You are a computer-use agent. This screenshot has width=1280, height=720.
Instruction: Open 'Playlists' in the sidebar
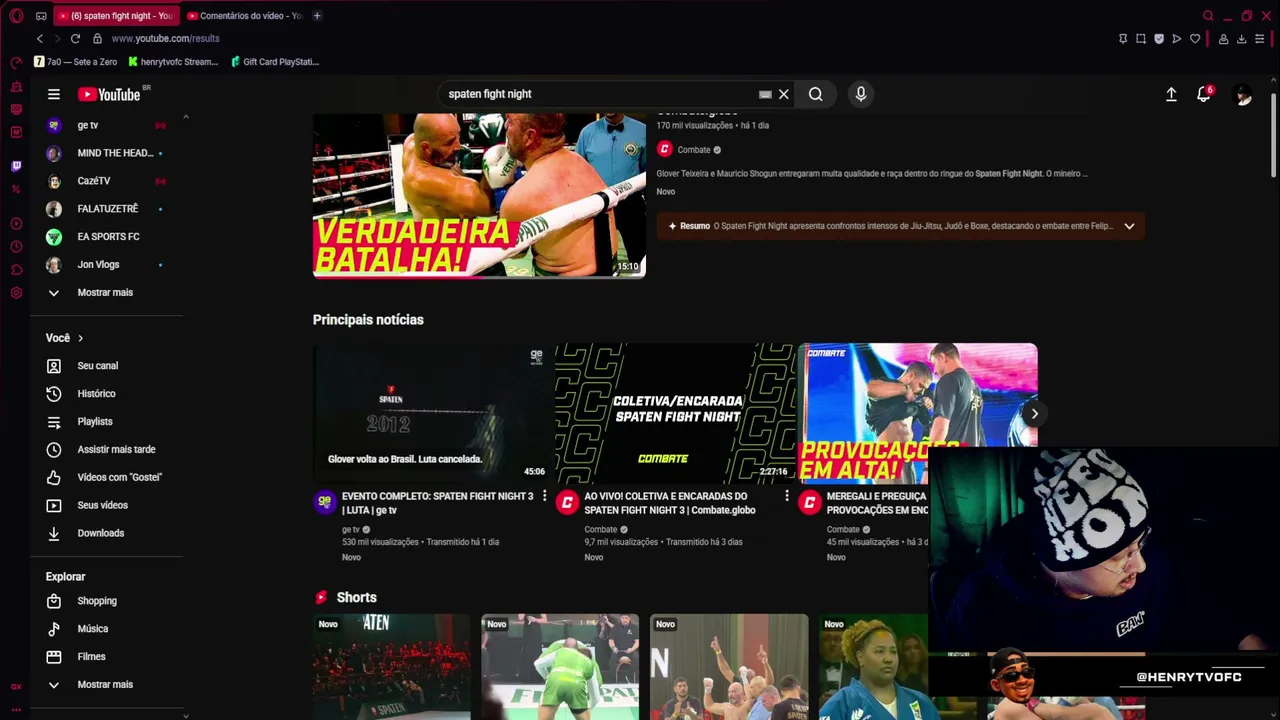(107, 422)
